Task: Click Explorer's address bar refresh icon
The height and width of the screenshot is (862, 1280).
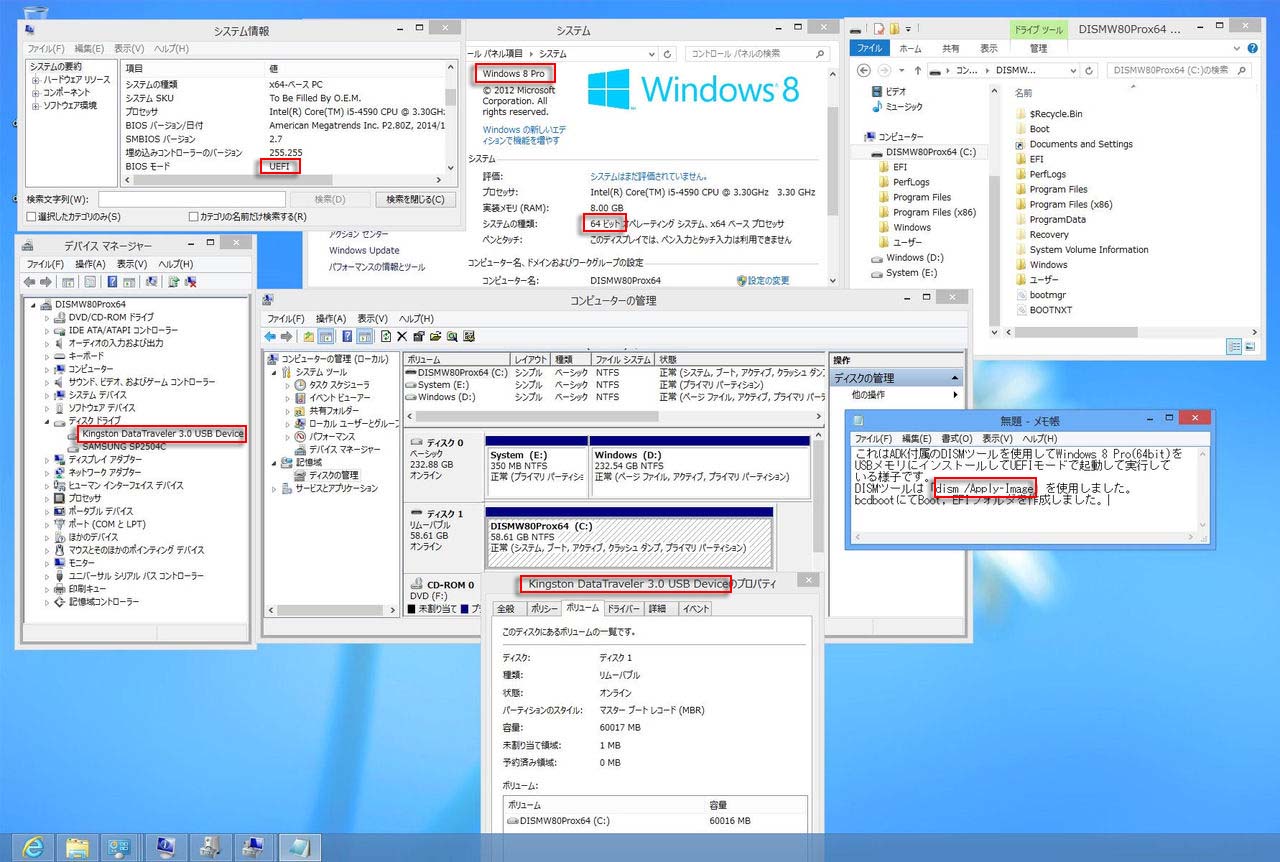Action: pyautogui.click(x=1087, y=70)
